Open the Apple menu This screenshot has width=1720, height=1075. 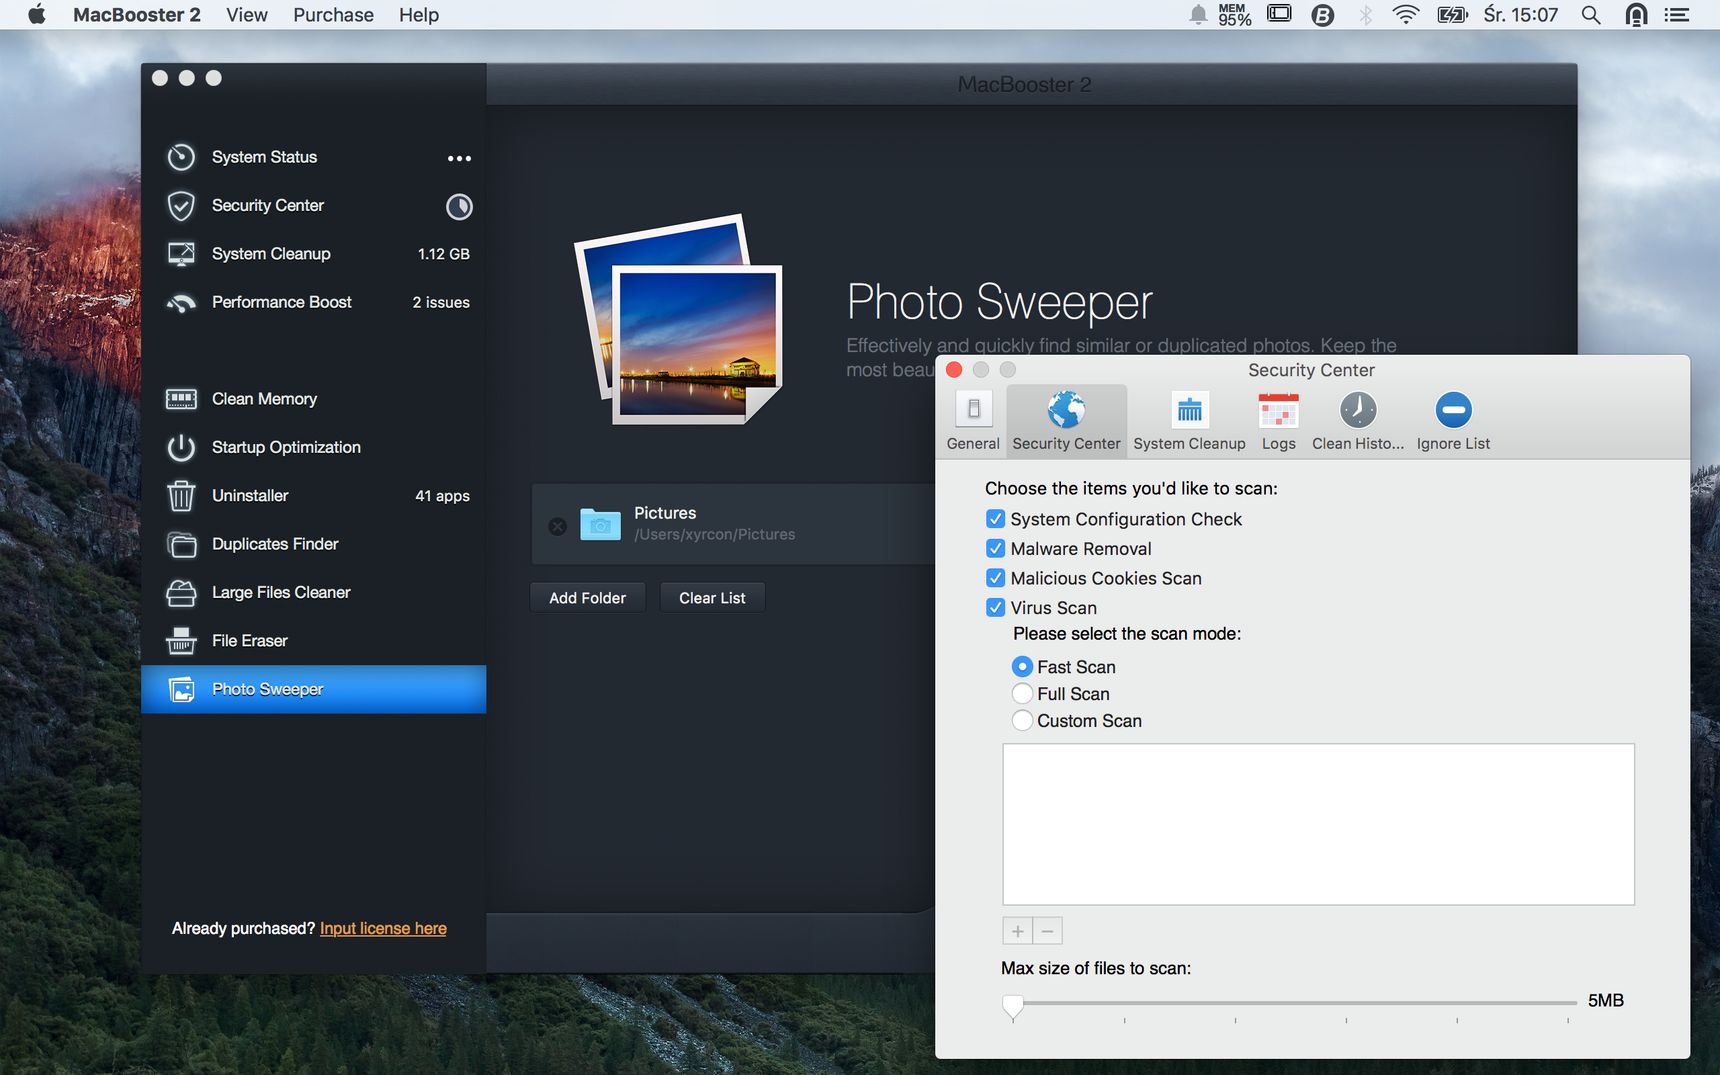[37, 14]
